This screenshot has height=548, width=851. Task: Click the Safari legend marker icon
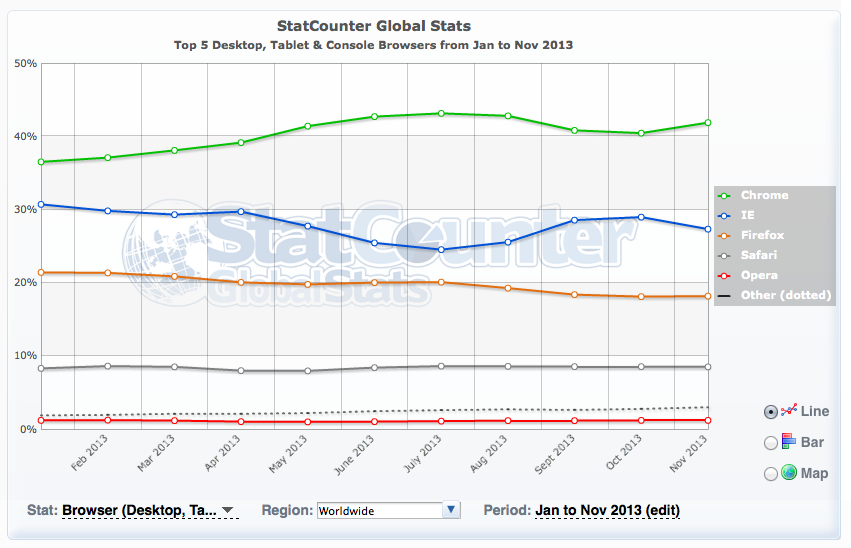pos(724,255)
